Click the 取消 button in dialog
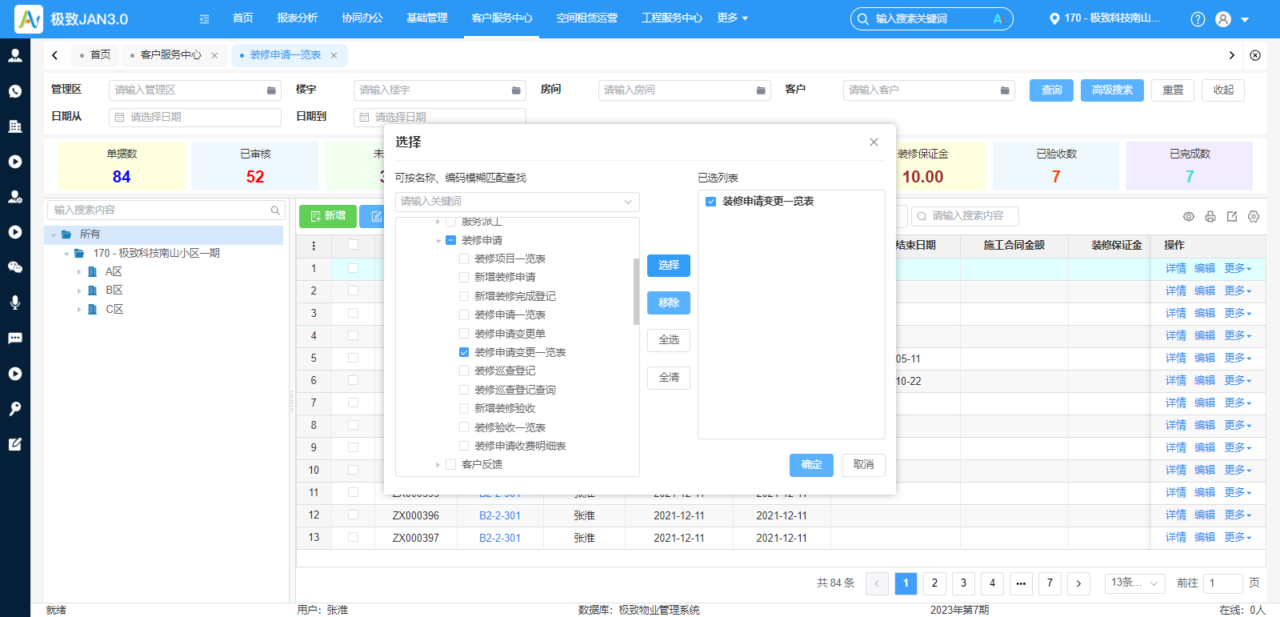The width and height of the screenshot is (1280, 617). (x=863, y=465)
